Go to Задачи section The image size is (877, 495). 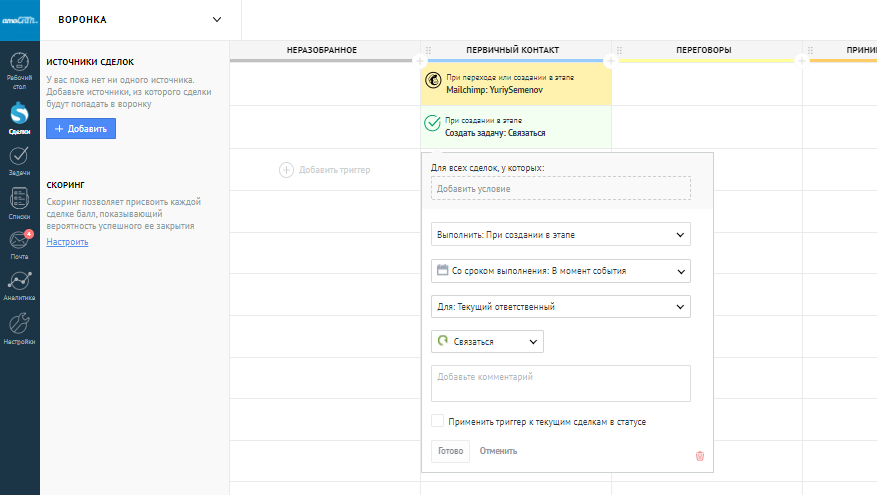(19, 160)
